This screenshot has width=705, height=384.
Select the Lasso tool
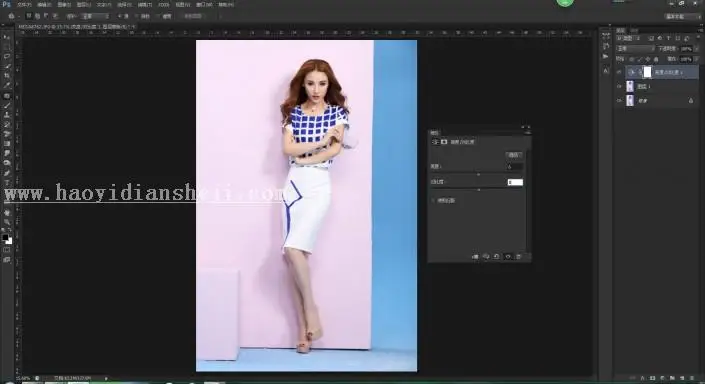click(7, 56)
